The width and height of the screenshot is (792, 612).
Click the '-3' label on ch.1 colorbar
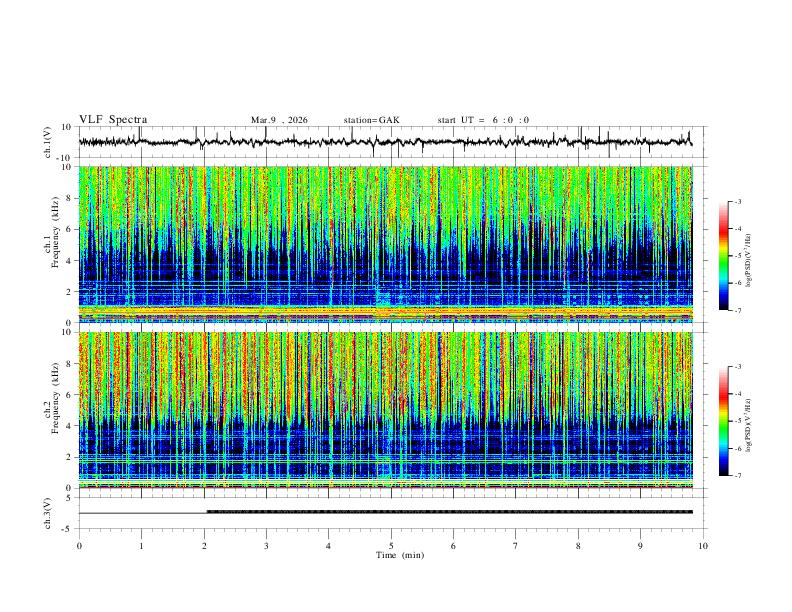737,201
